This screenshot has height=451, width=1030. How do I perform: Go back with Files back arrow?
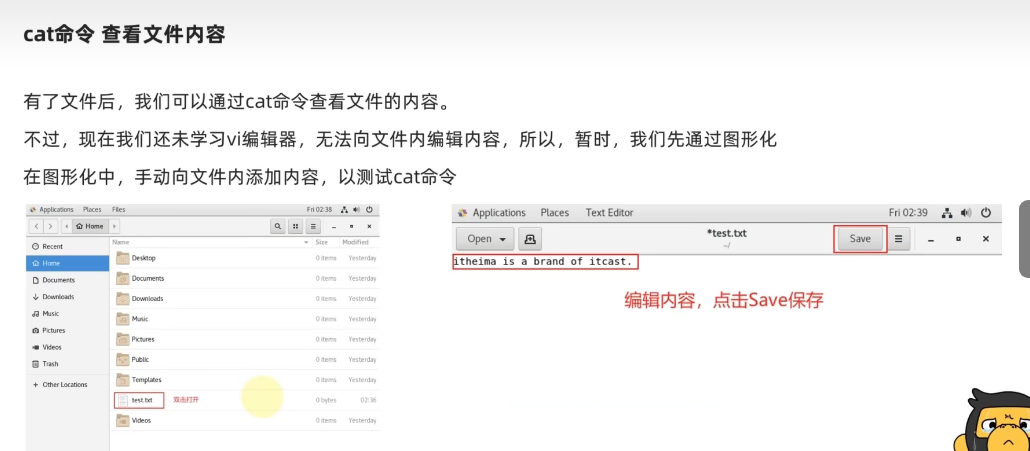pos(37,227)
